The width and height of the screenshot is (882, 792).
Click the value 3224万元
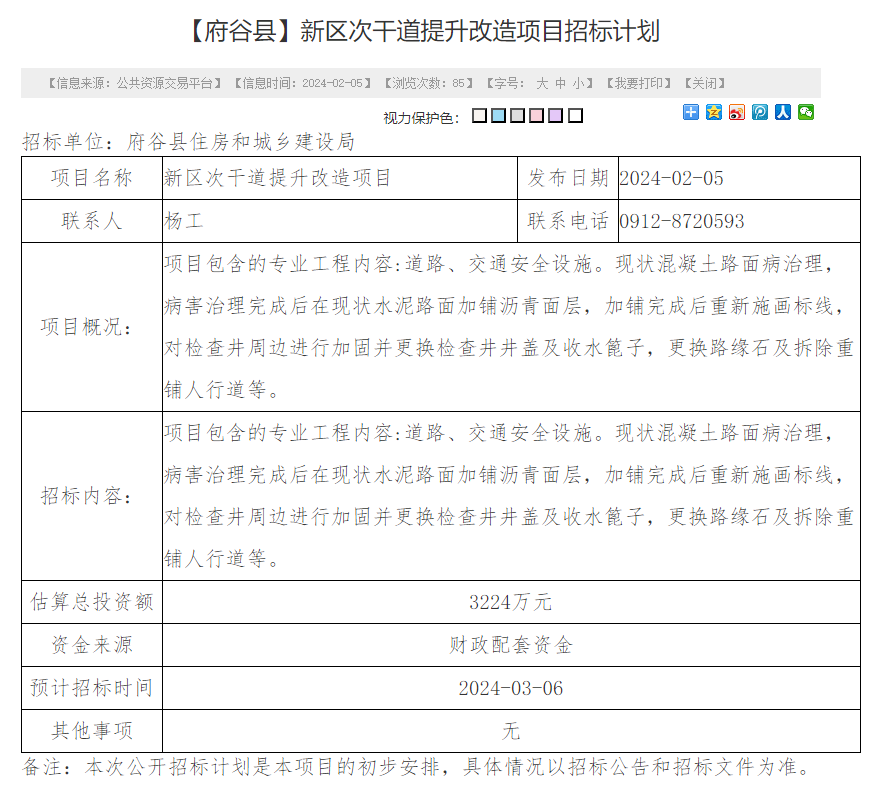511,602
